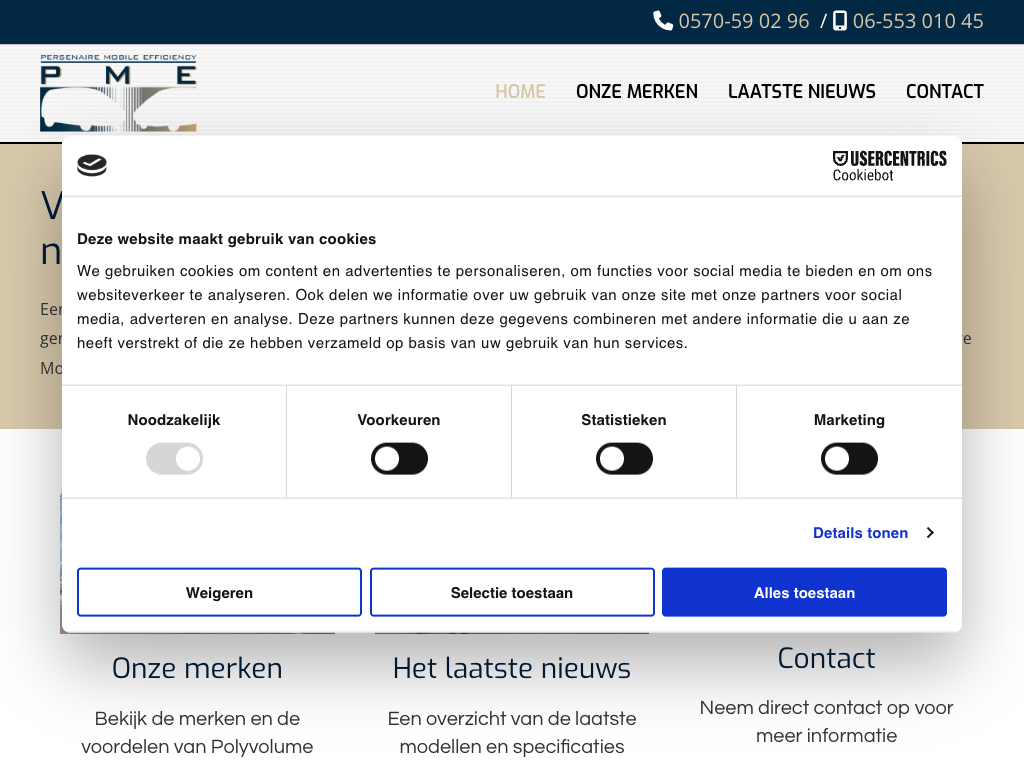Click the Selectie toestaan button
This screenshot has width=1024, height=768.
512,593
